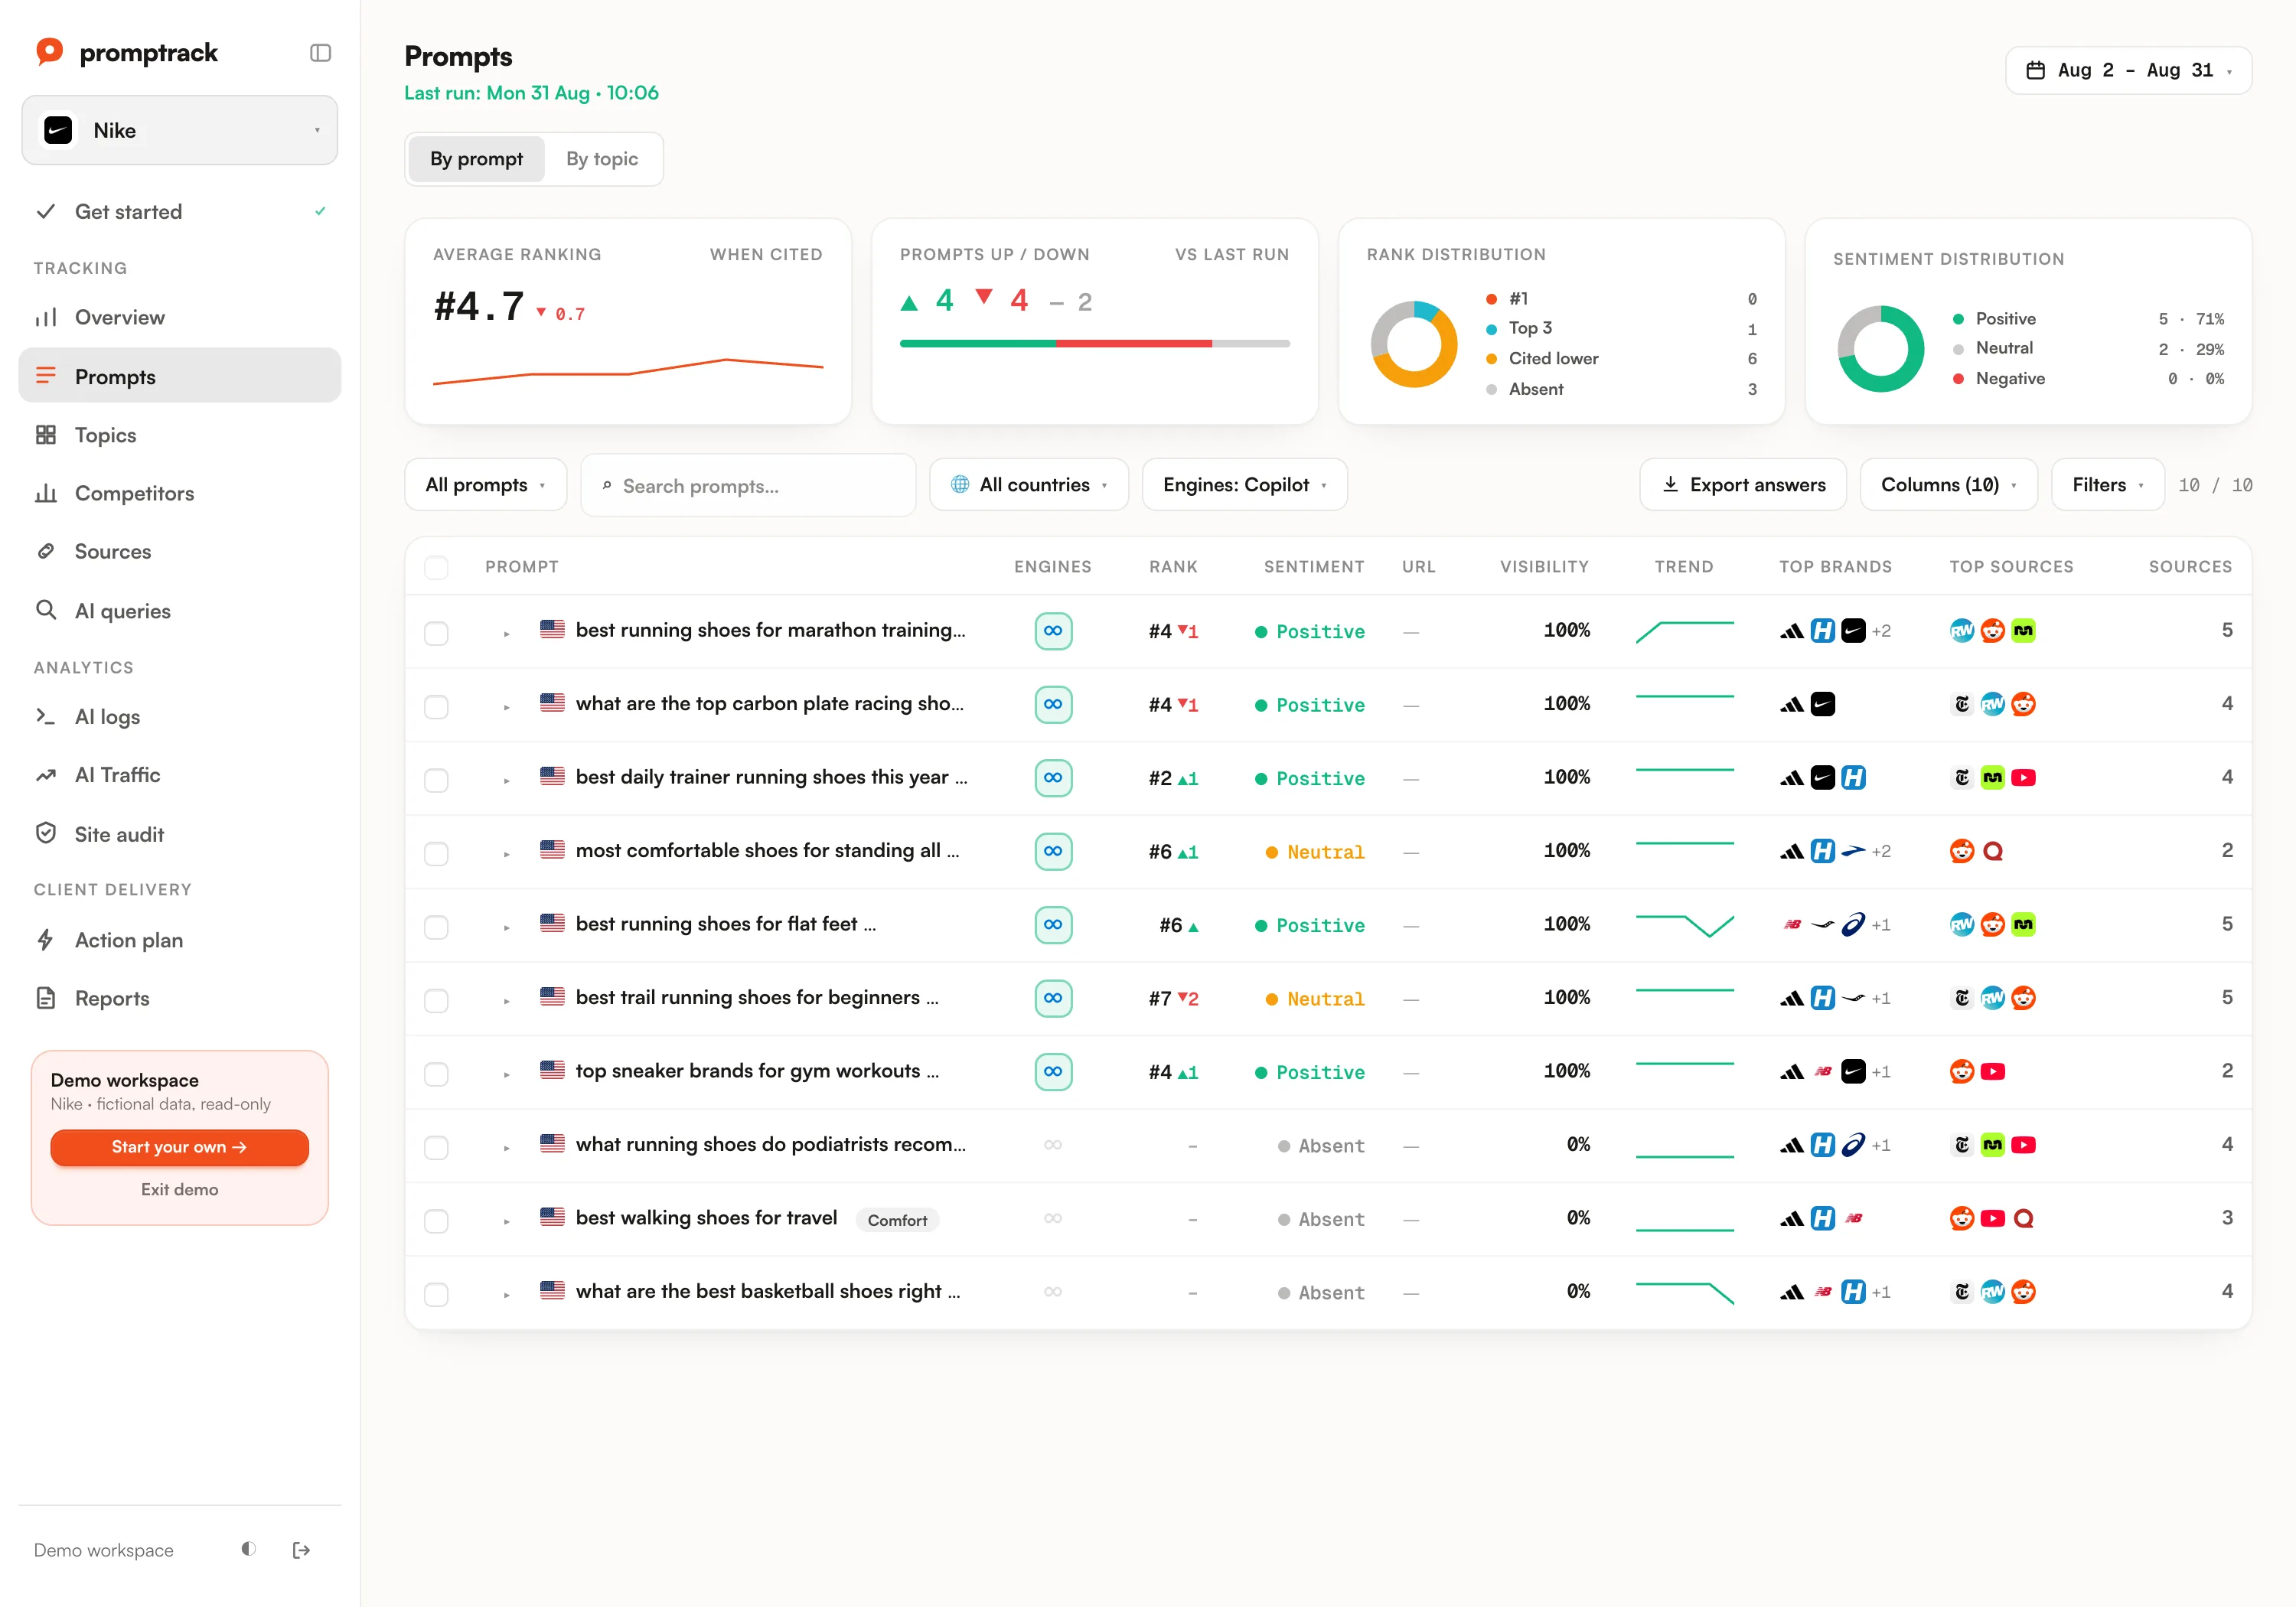This screenshot has width=2296, height=1607.
Task: Open the Filters dropdown
Action: click(2108, 485)
